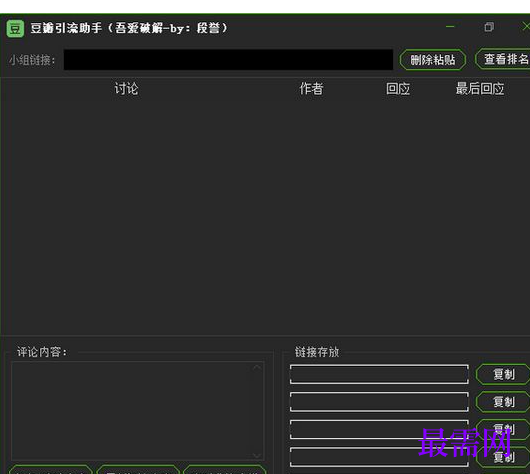Image resolution: width=530 pixels, height=474 pixels.
Task: Focus the first 链接存放 input field
Action: 379,374
